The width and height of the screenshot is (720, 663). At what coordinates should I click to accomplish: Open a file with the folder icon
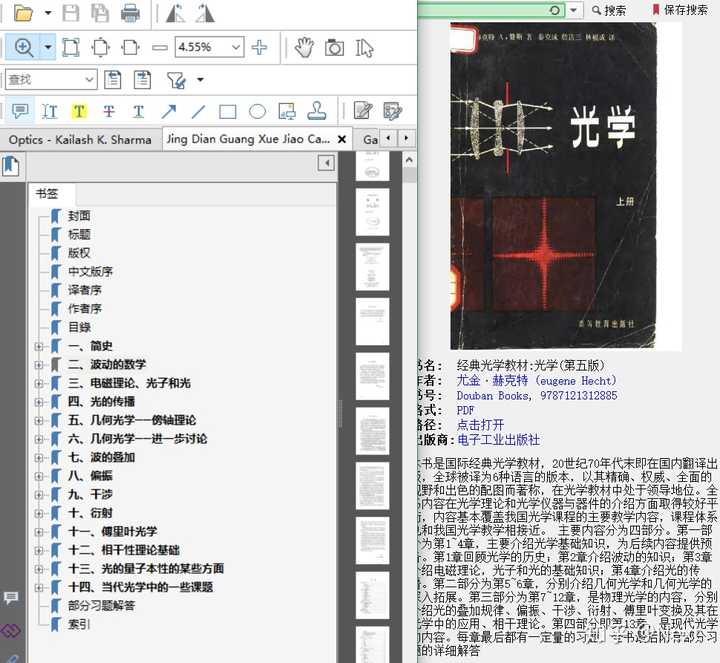pyautogui.click(x=23, y=13)
